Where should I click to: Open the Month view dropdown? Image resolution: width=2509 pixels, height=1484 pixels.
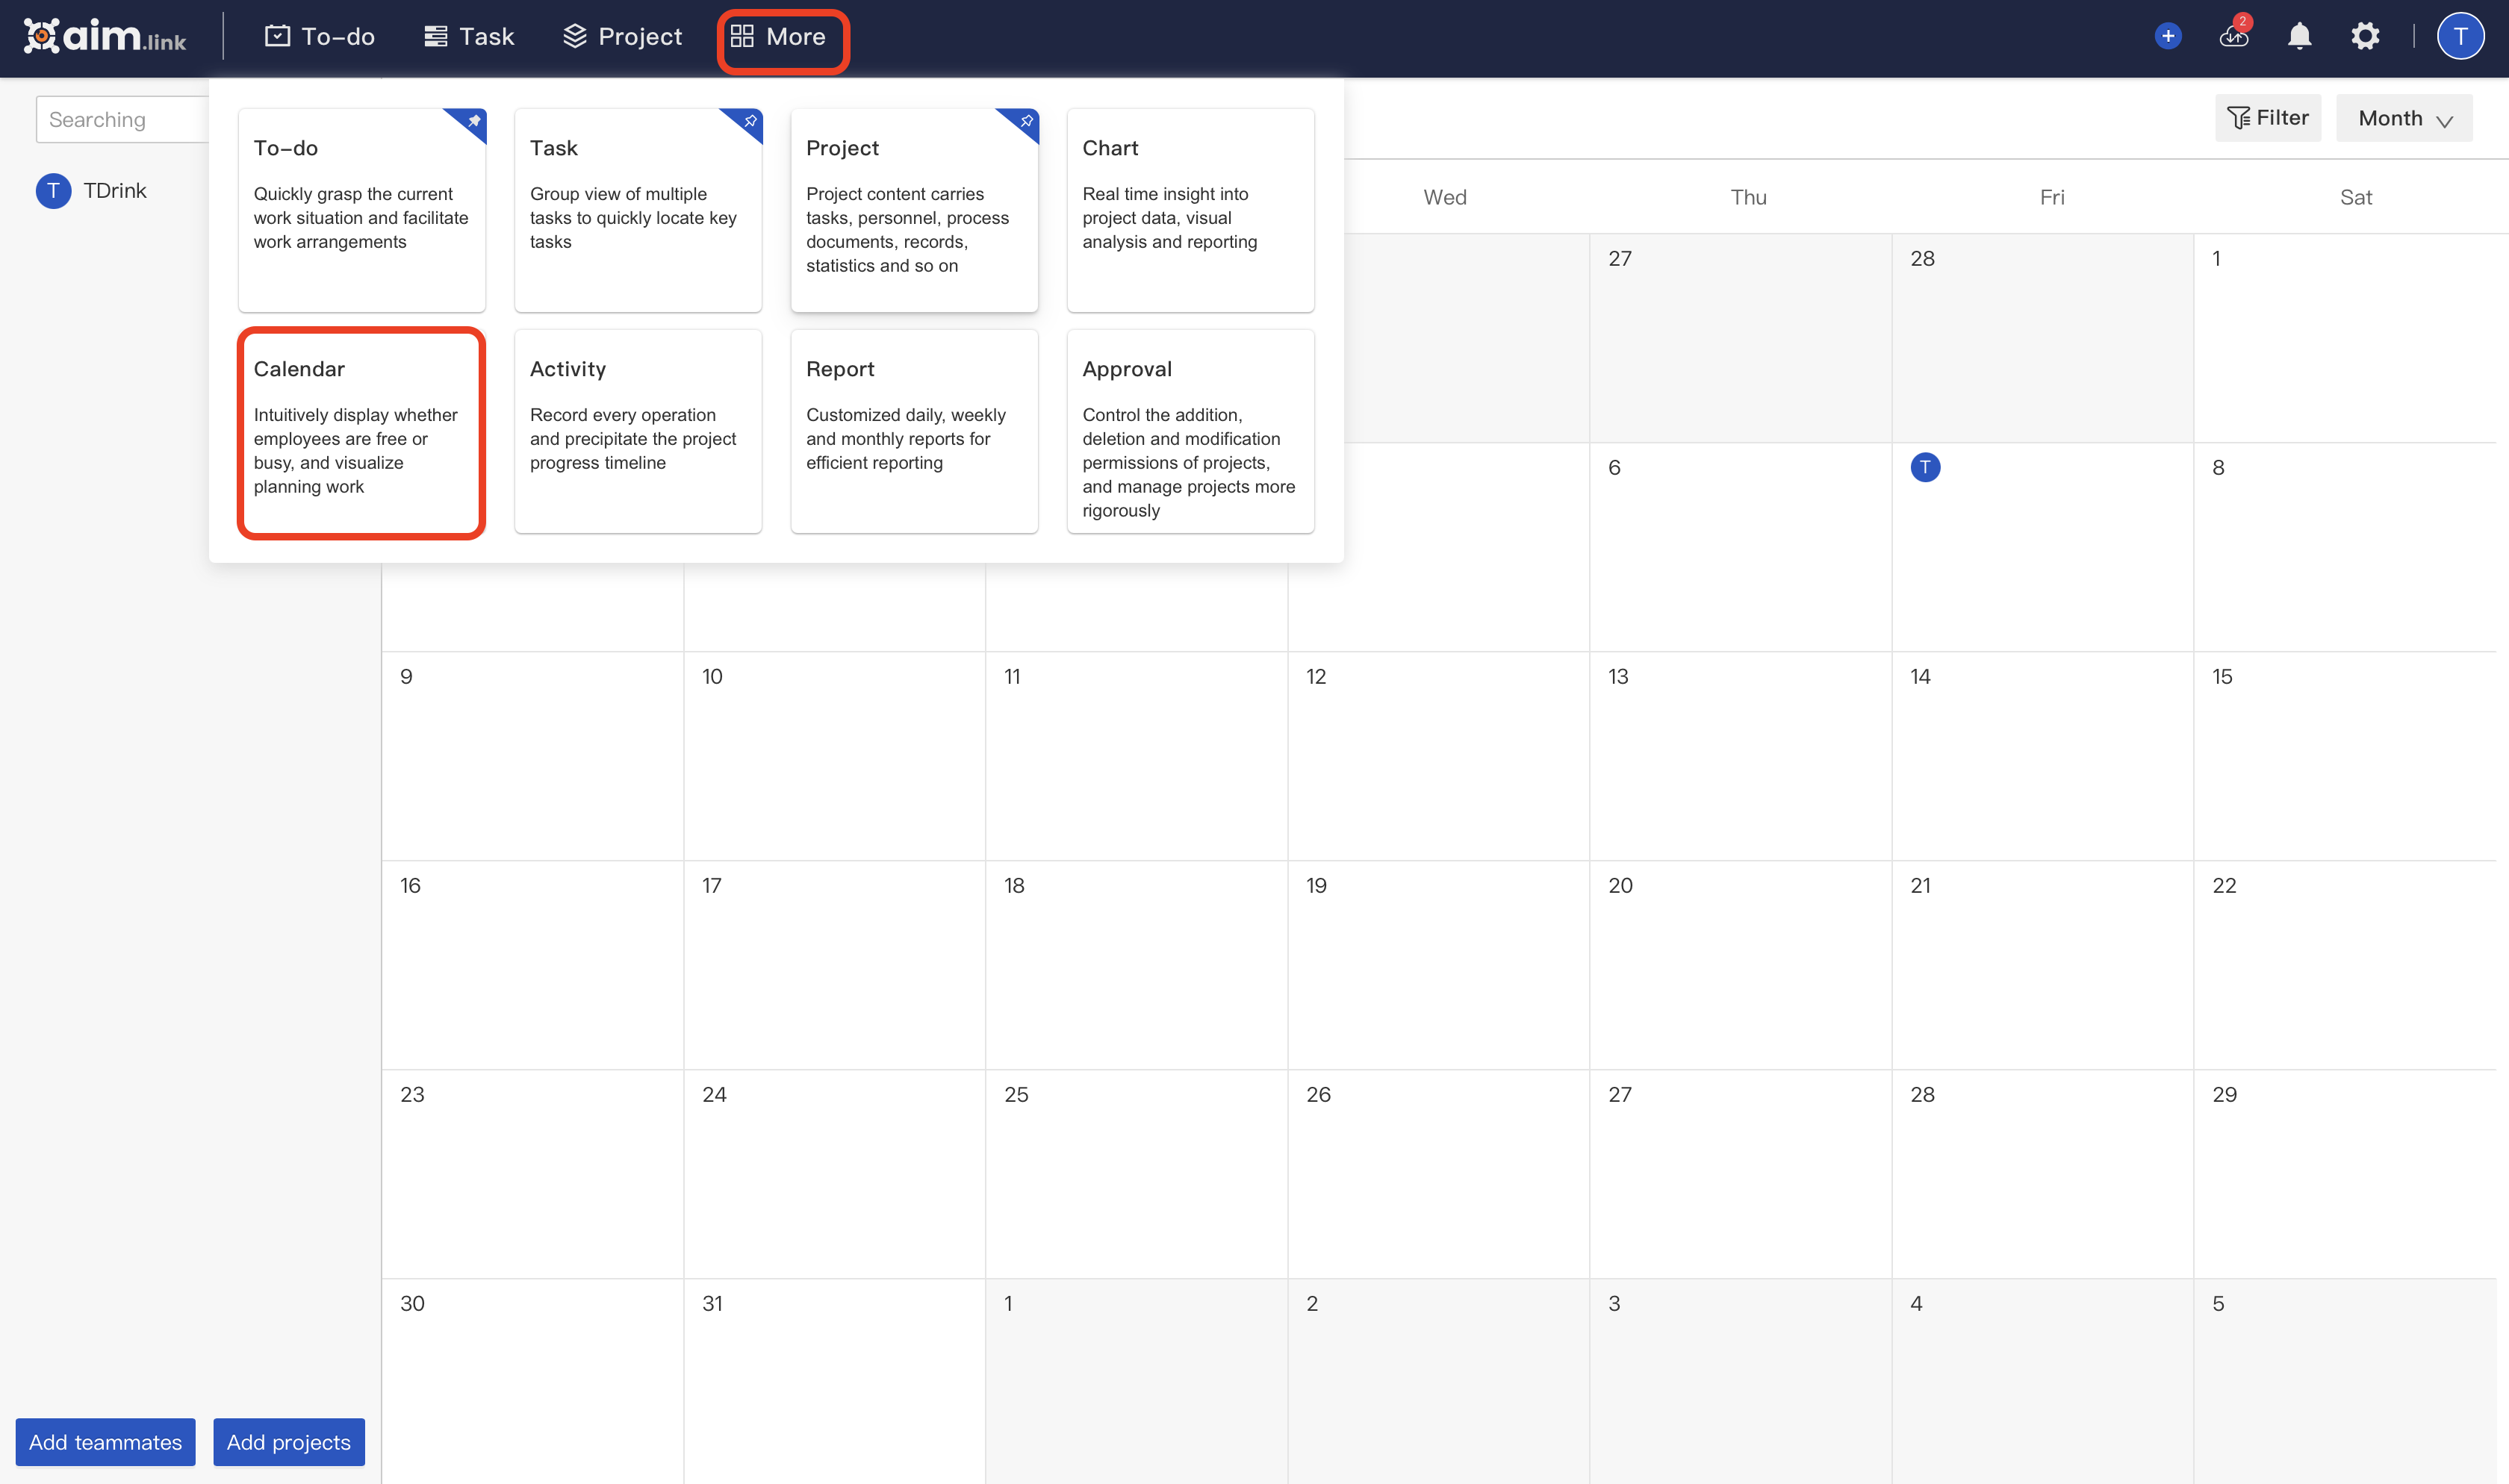[x=2403, y=118]
